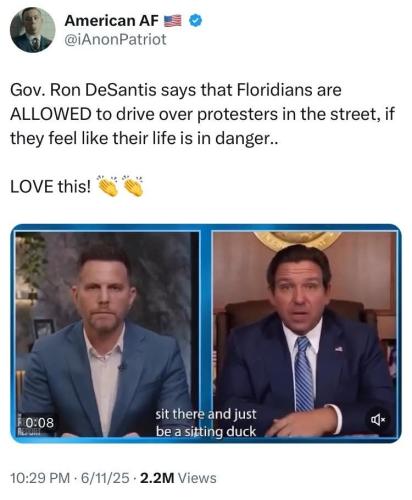
Task: Click the first clapping hands emoji
Action: pos(107,186)
